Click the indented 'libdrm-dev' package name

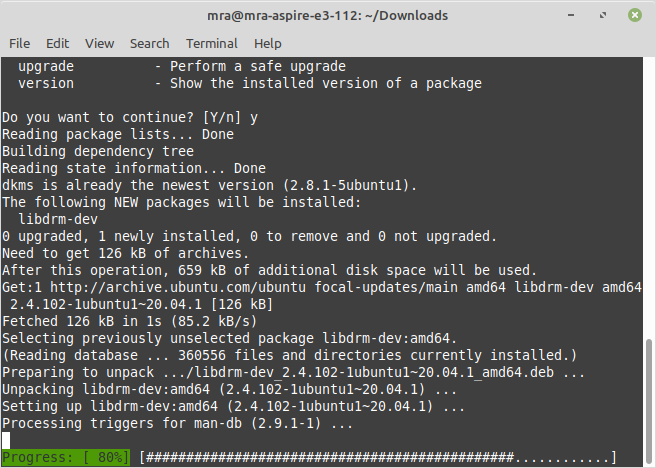click(x=58, y=219)
